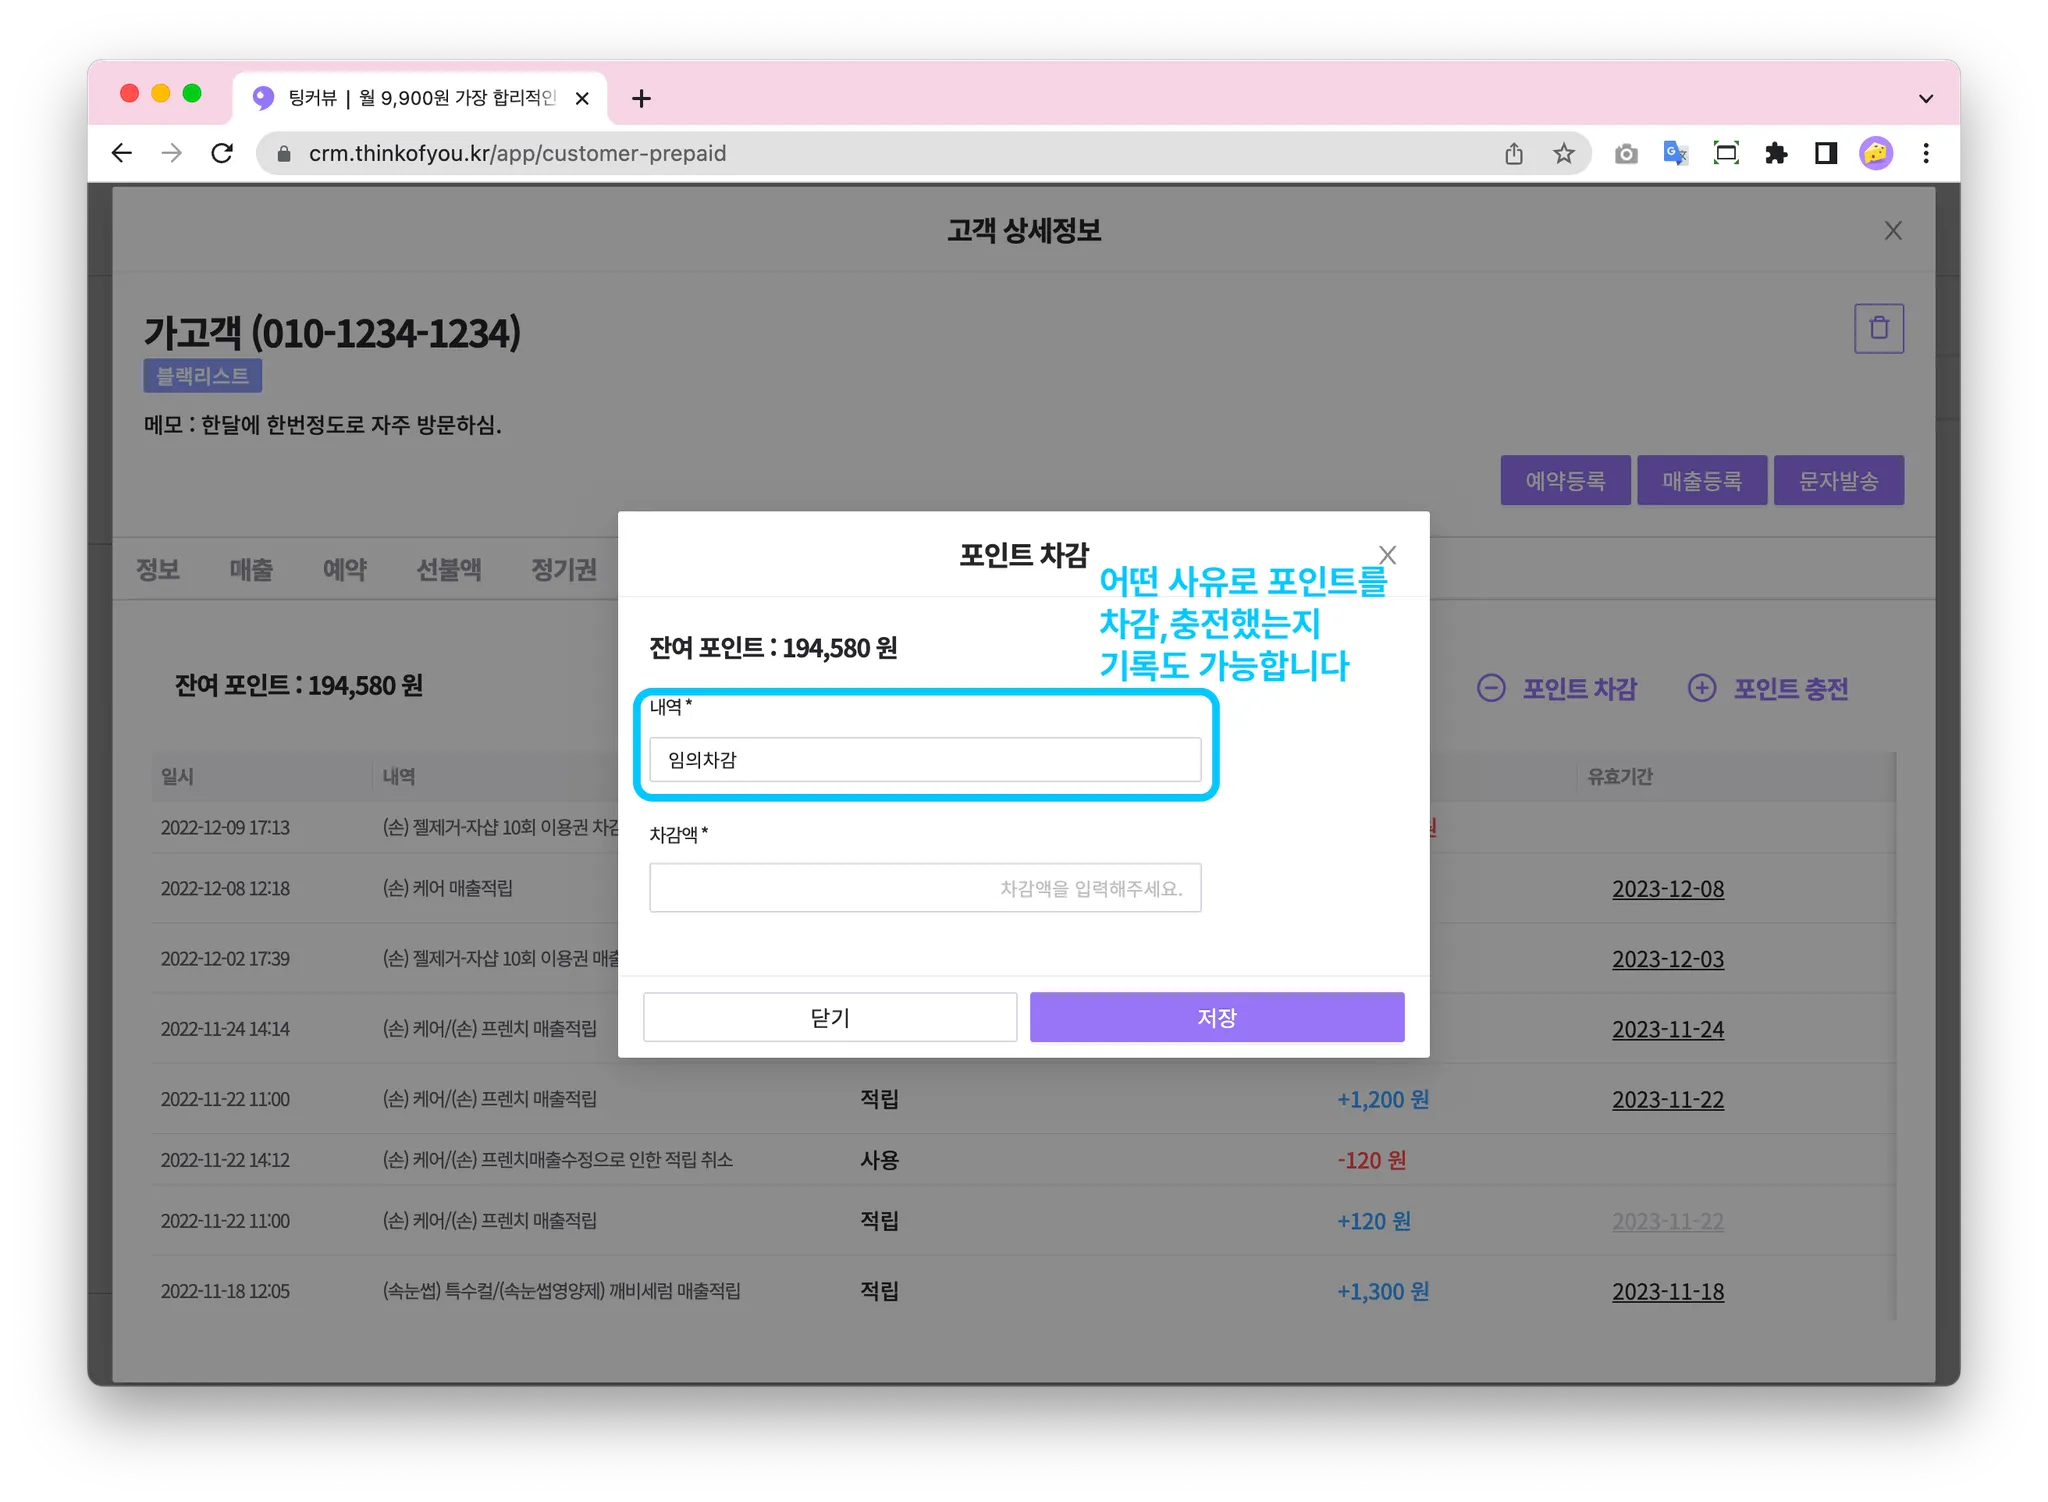Click the plus circle 포인트 충전 icon
This screenshot has height=1502, width=2048.
1701,688
